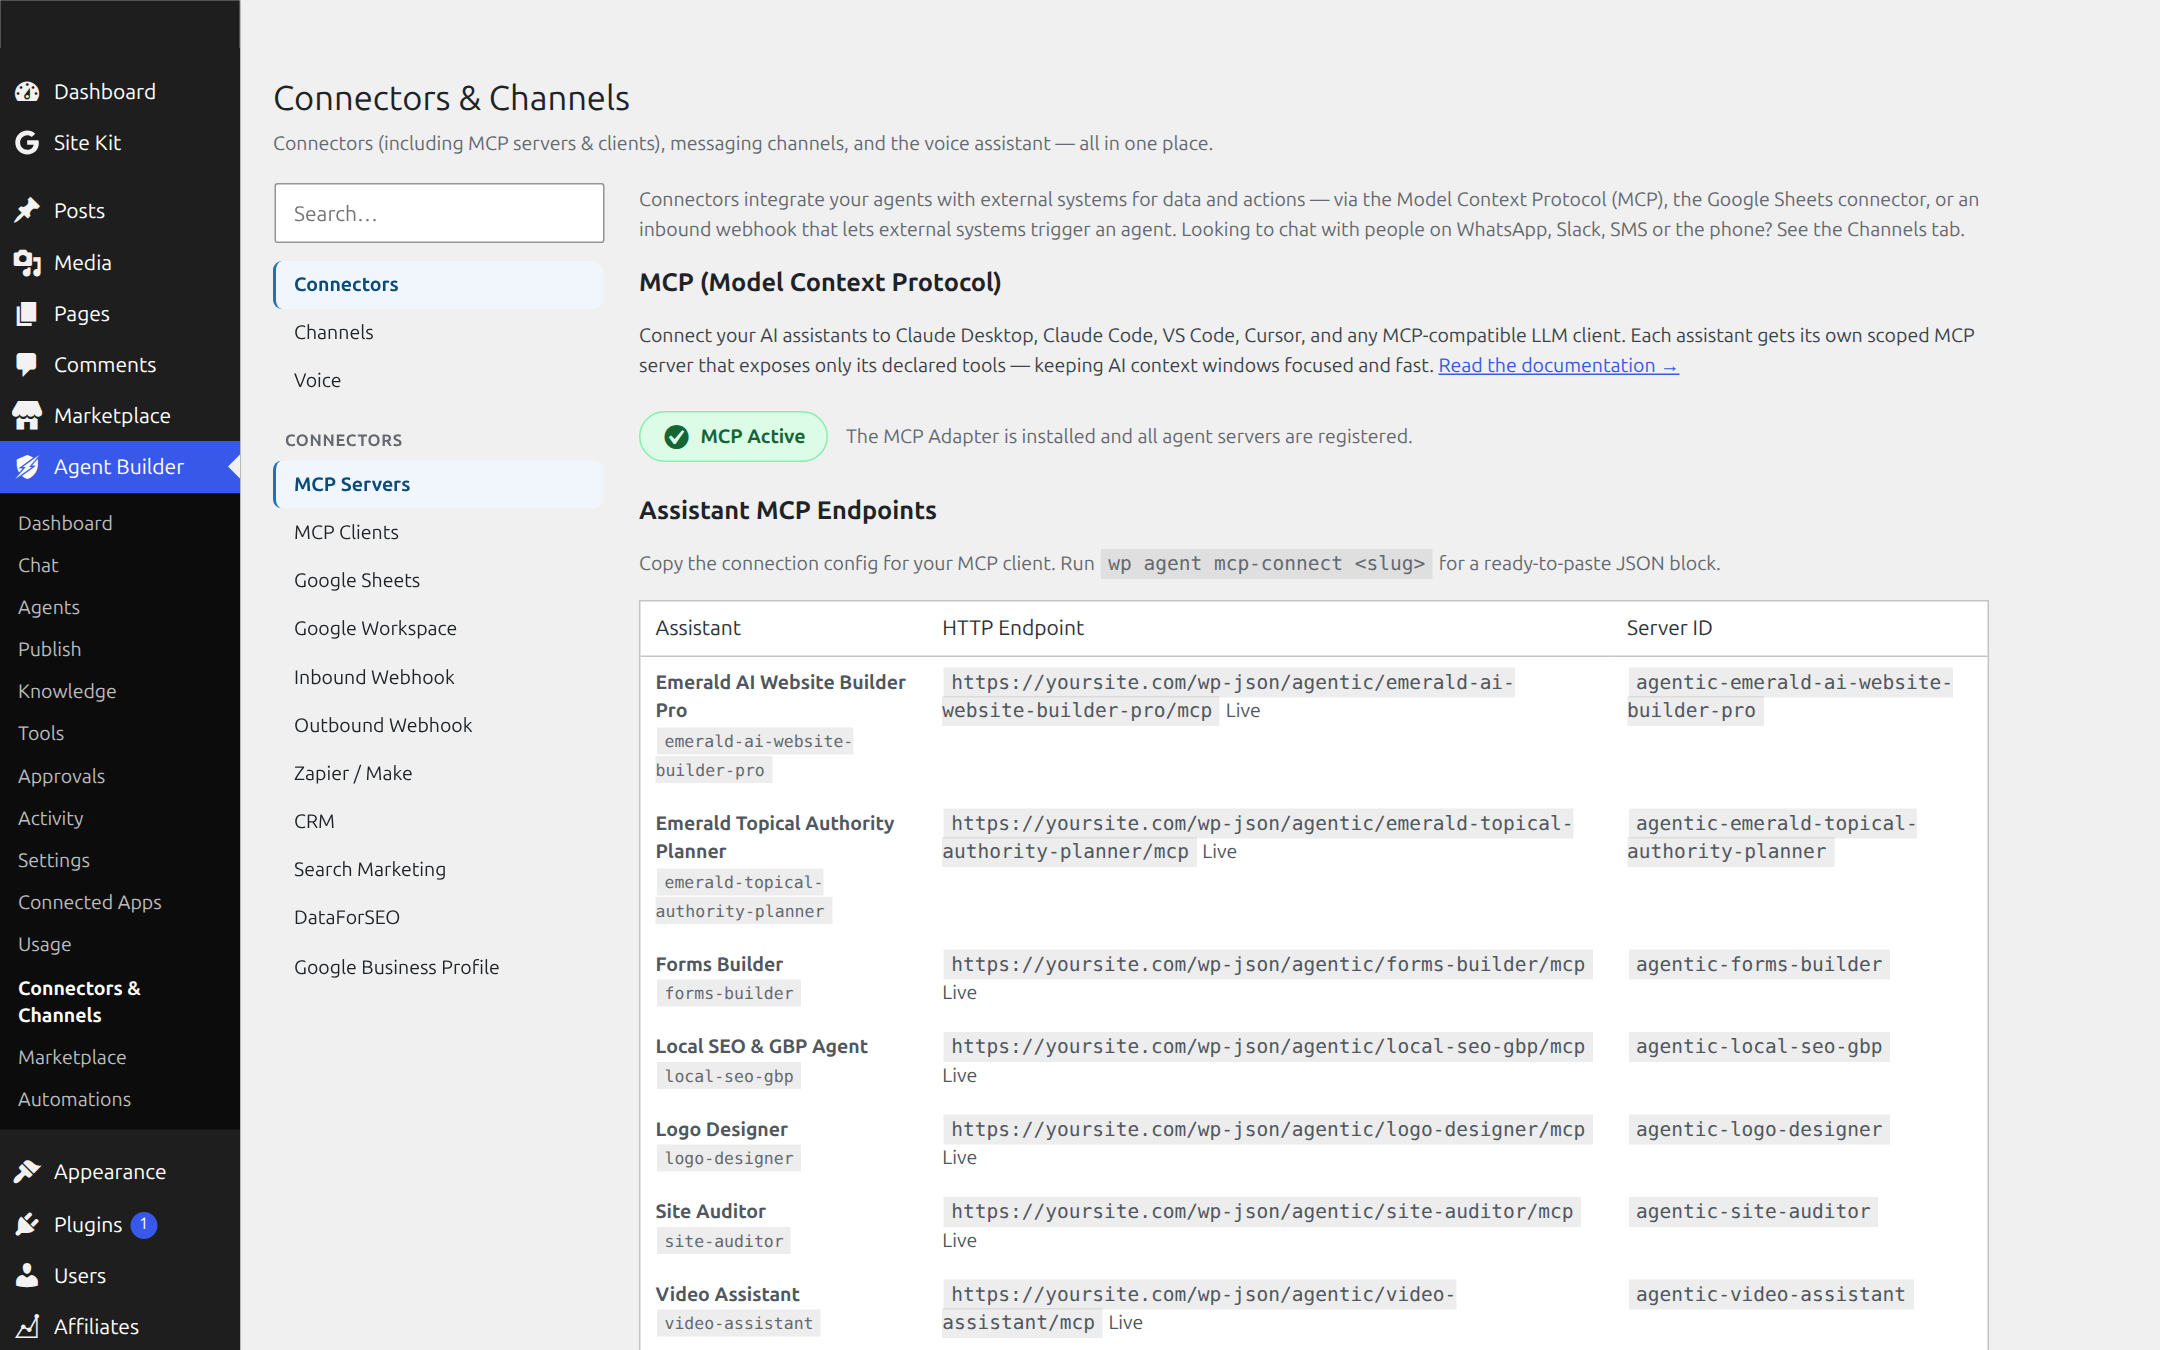The image size is (2160, 1350).
Task: Click the Pages icon in the sidebar
Action: coord(27,314)
